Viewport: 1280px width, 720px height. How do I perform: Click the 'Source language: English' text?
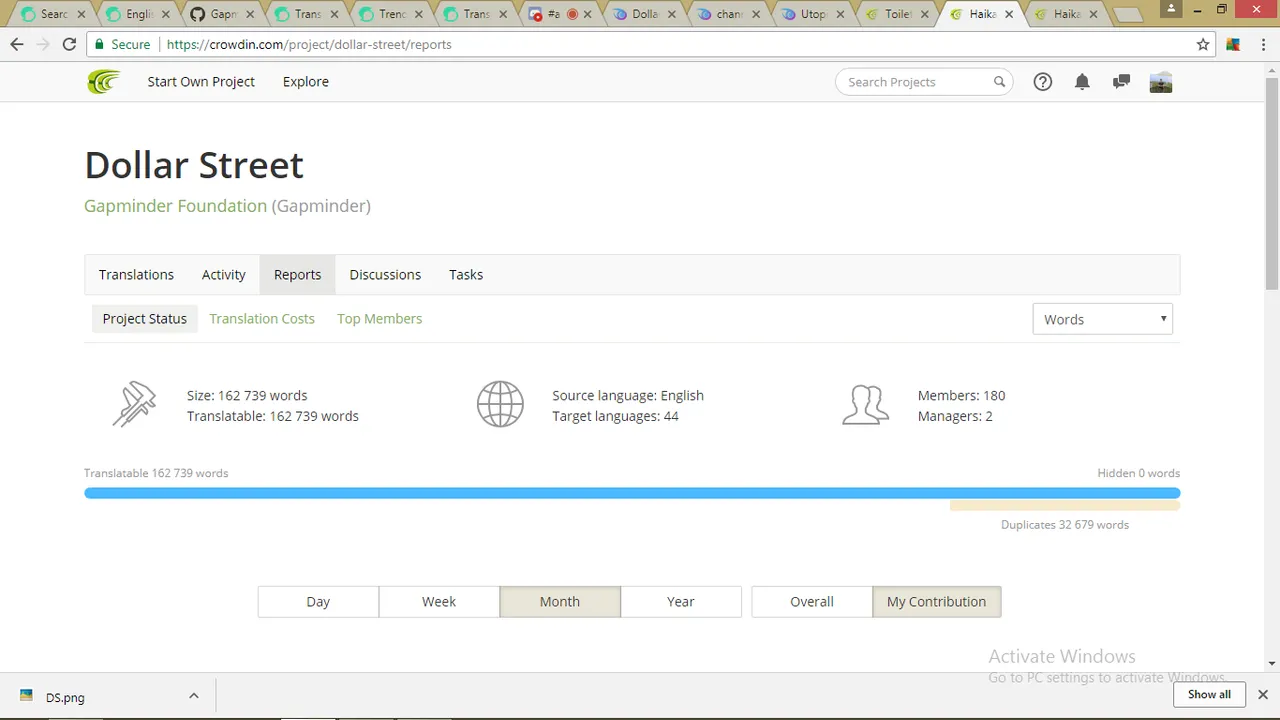628,396
